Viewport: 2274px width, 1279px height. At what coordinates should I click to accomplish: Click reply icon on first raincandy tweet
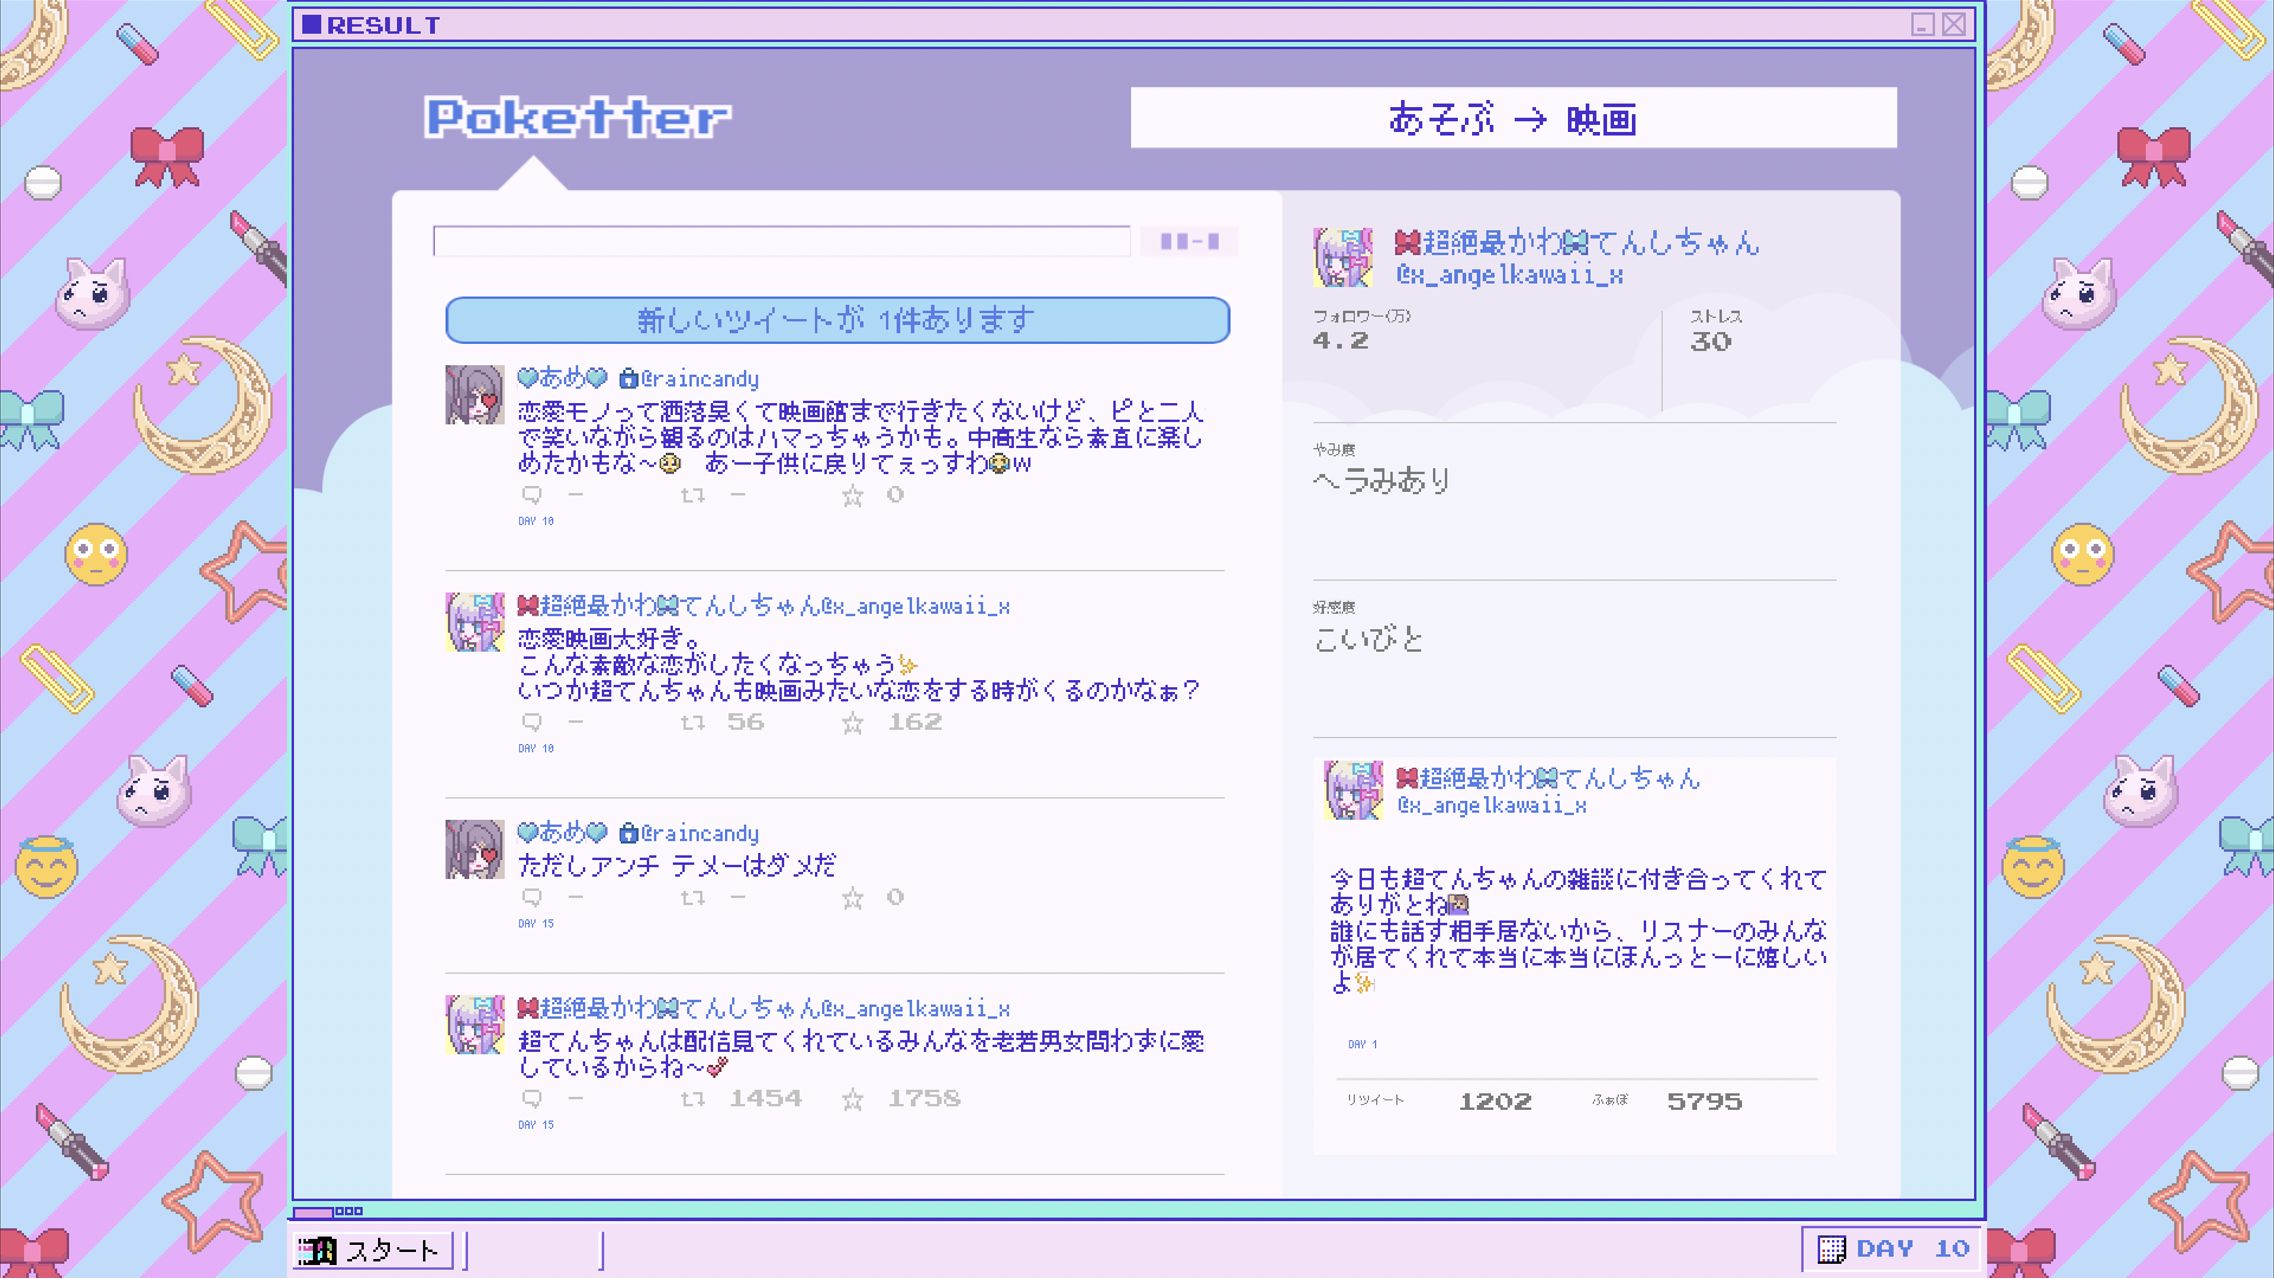pos(531,495)
